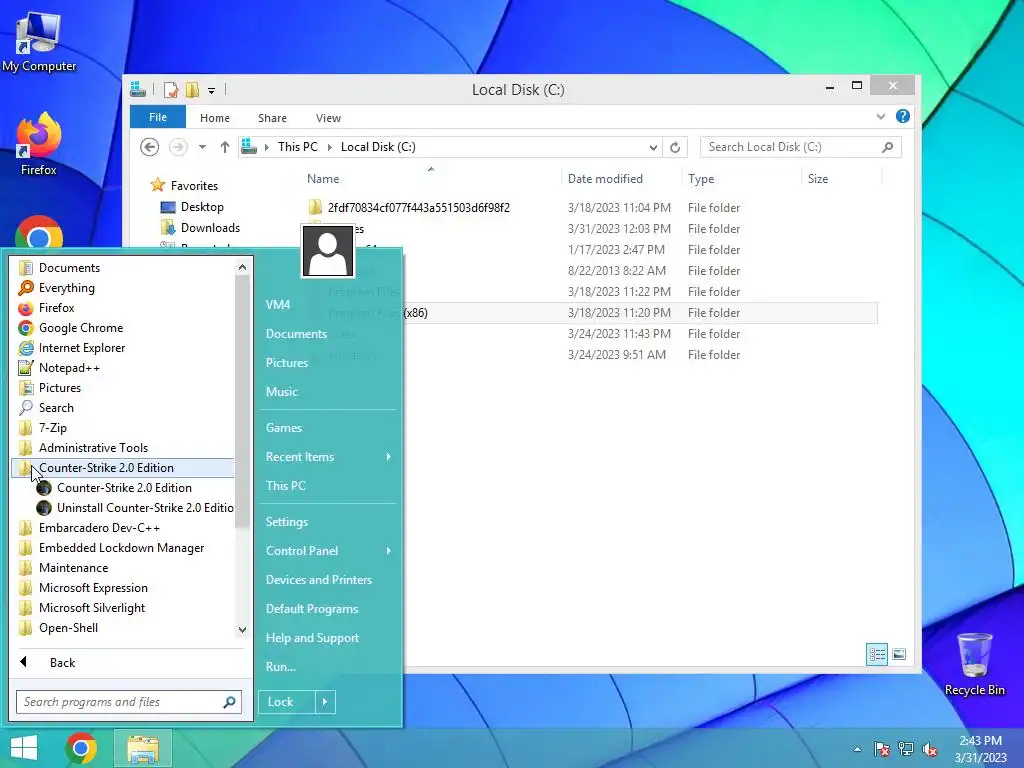Expand Microsoft Silverlight folder
1024x768 pixels.
[x=122, y=608]
